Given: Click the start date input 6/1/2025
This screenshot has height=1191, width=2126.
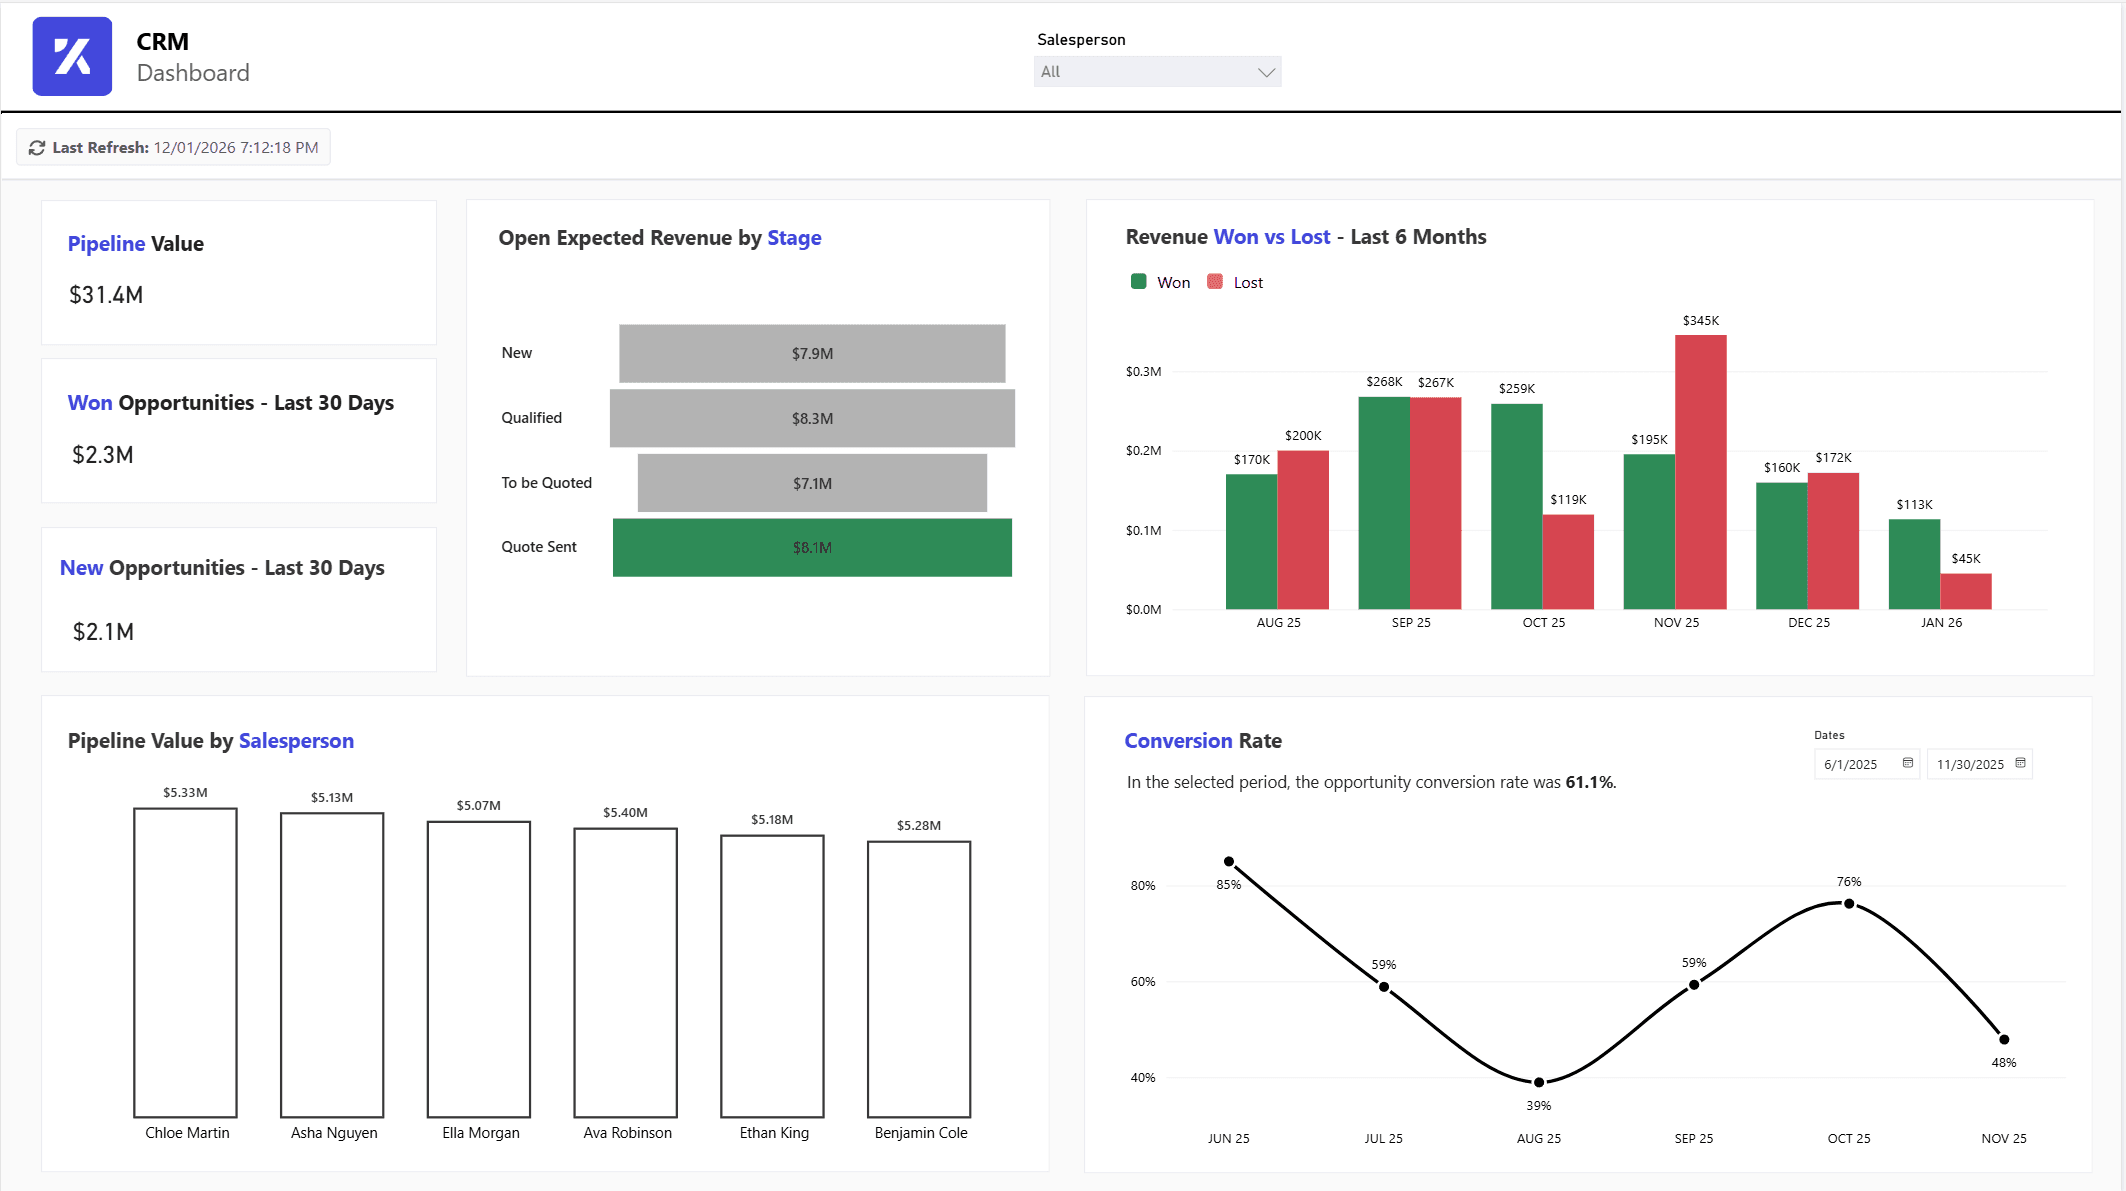Looking at the screenshot, I should click(x=1852, y=764).
